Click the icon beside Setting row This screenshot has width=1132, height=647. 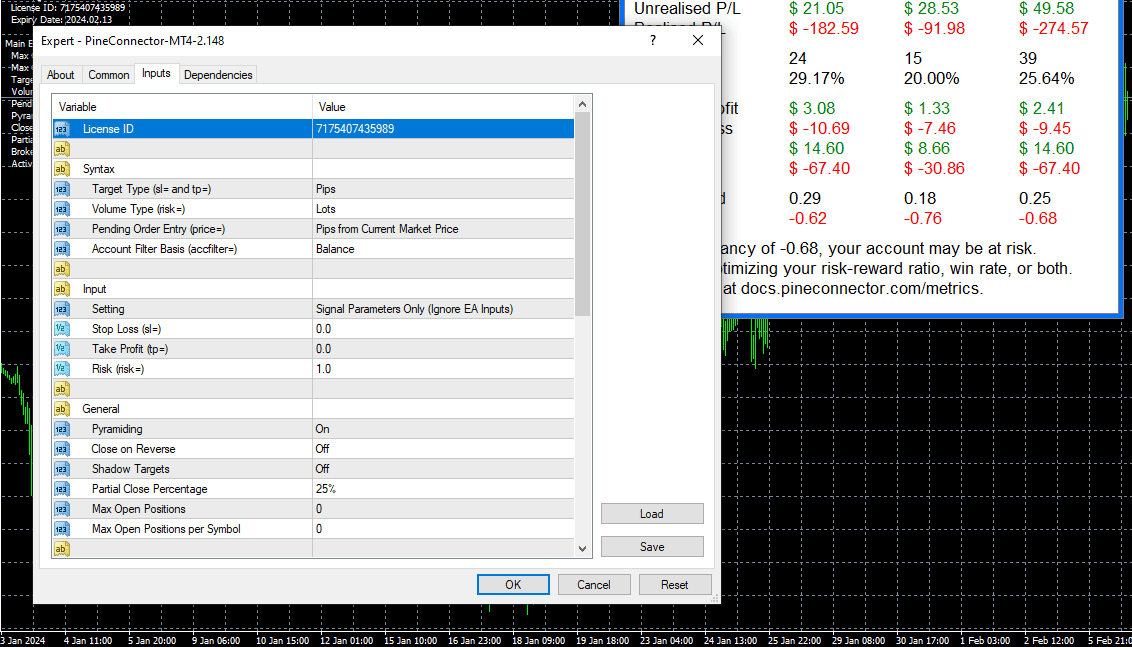coord(62,309)
